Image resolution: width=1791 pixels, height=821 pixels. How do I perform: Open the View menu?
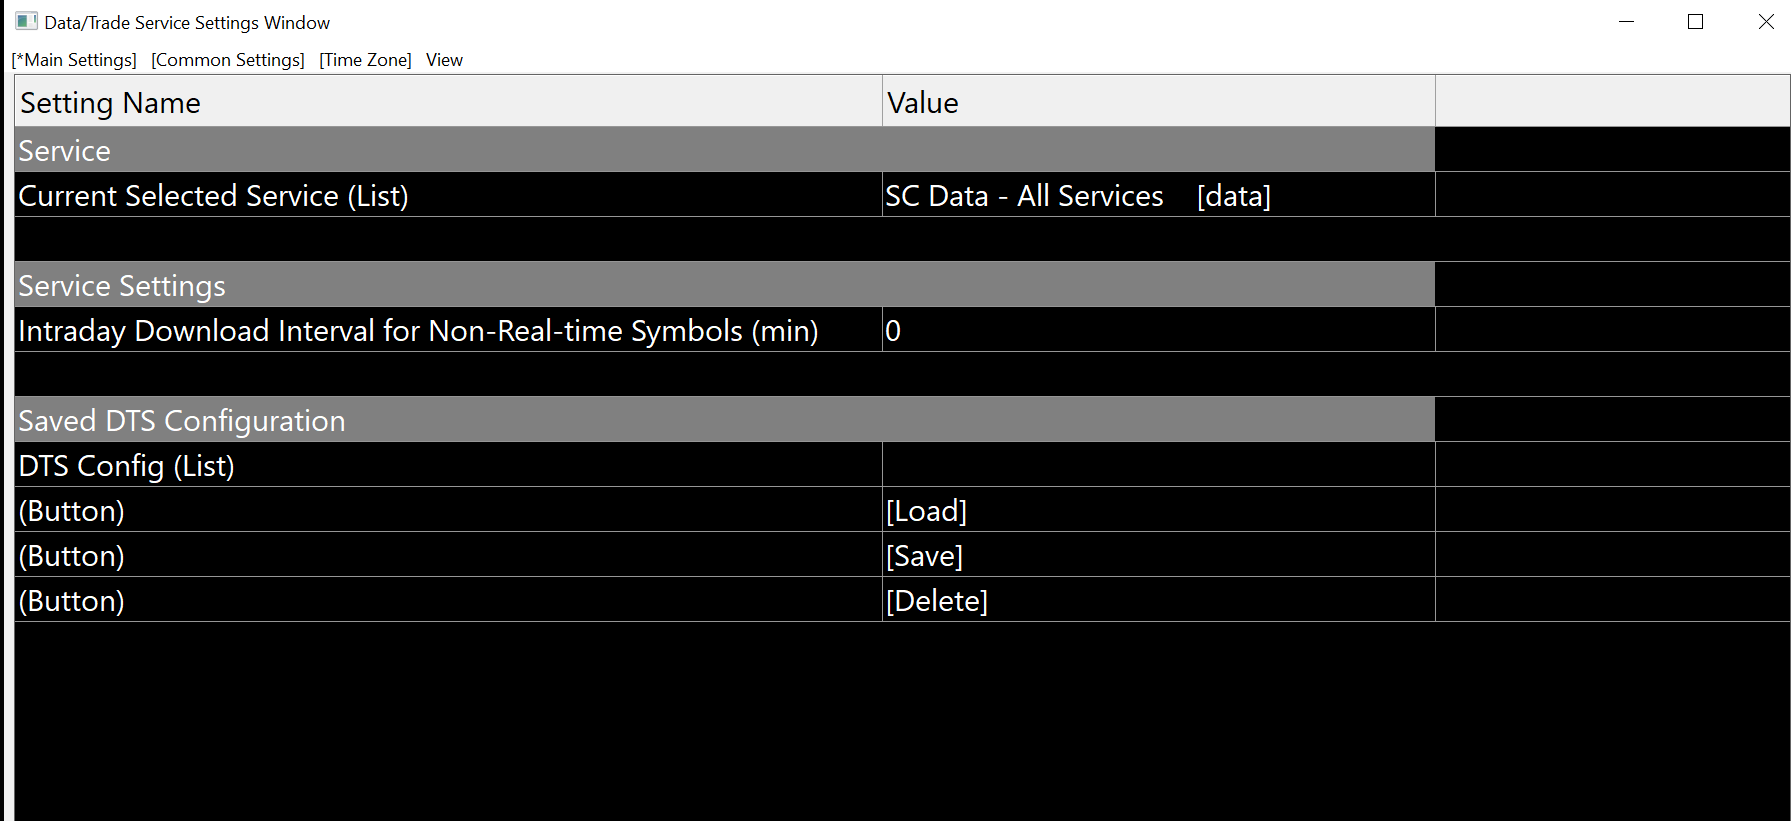pyautogui.click(x=444, y=60)
